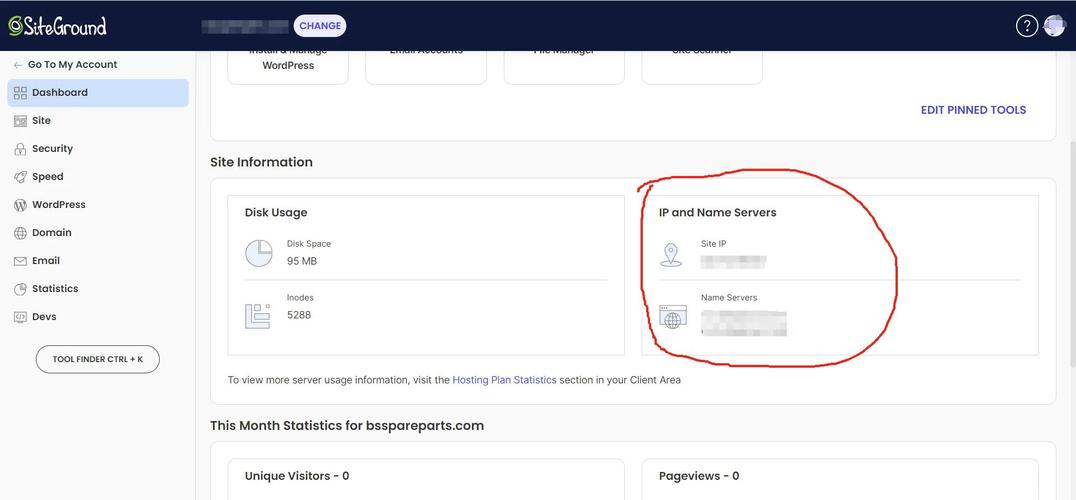Open the WordPress menu section
This screenshot has width=1076, height=500.
point(98,205)
